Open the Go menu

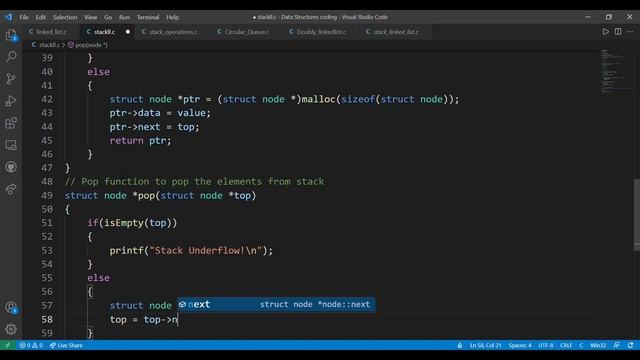pos(108,17)
